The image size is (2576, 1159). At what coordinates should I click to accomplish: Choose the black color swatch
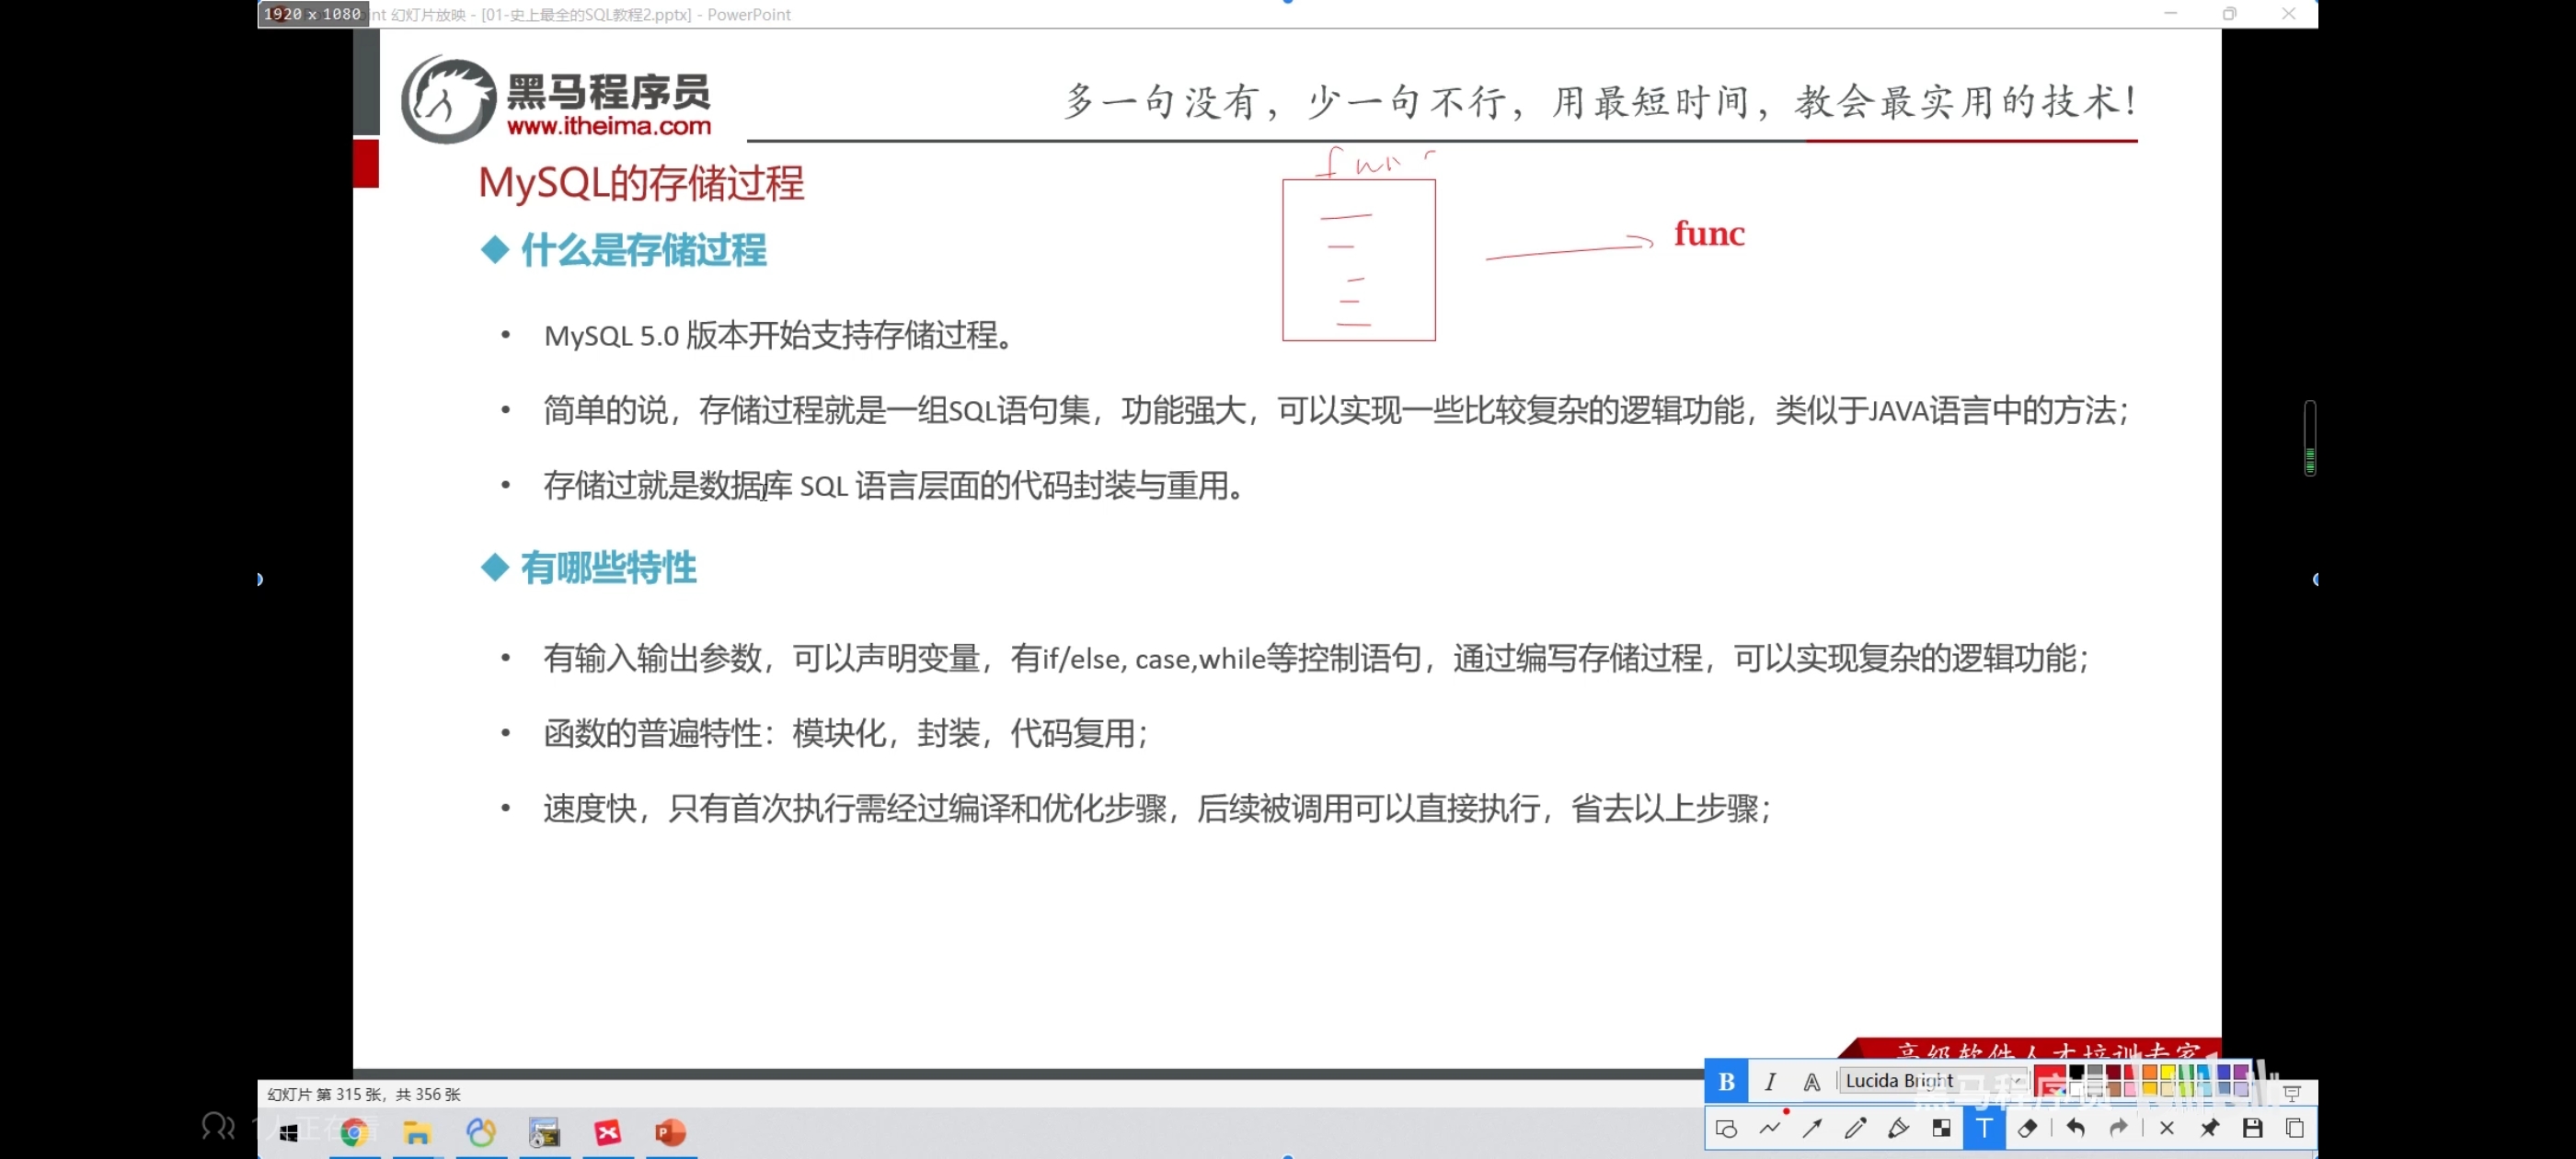[2077, 1073]
